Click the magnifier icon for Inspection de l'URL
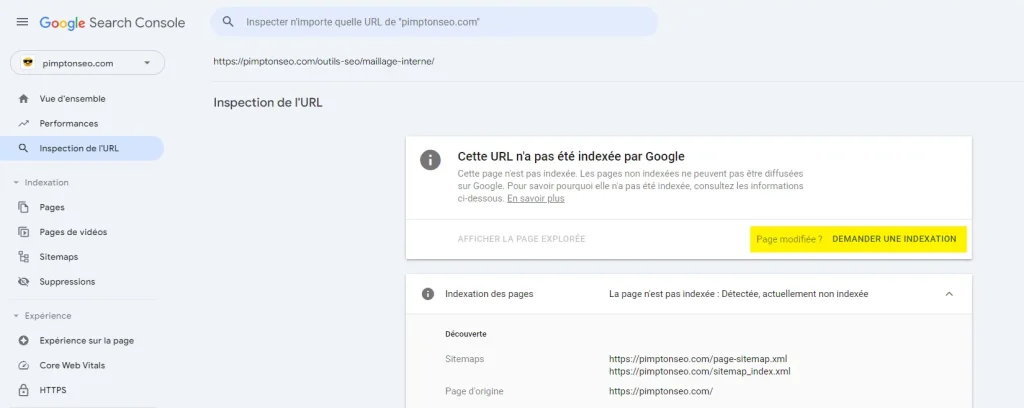This screenshot has width=1024, height=408. (x=24, y=148)
